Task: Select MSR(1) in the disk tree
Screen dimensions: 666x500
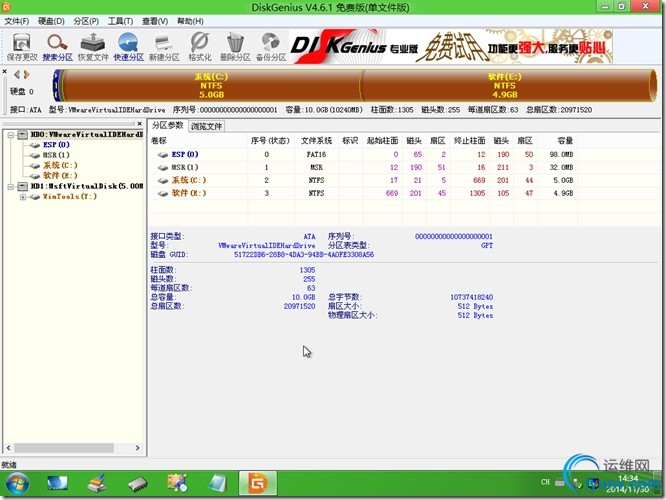Action: pyautogui.click(x=56, y=155)
